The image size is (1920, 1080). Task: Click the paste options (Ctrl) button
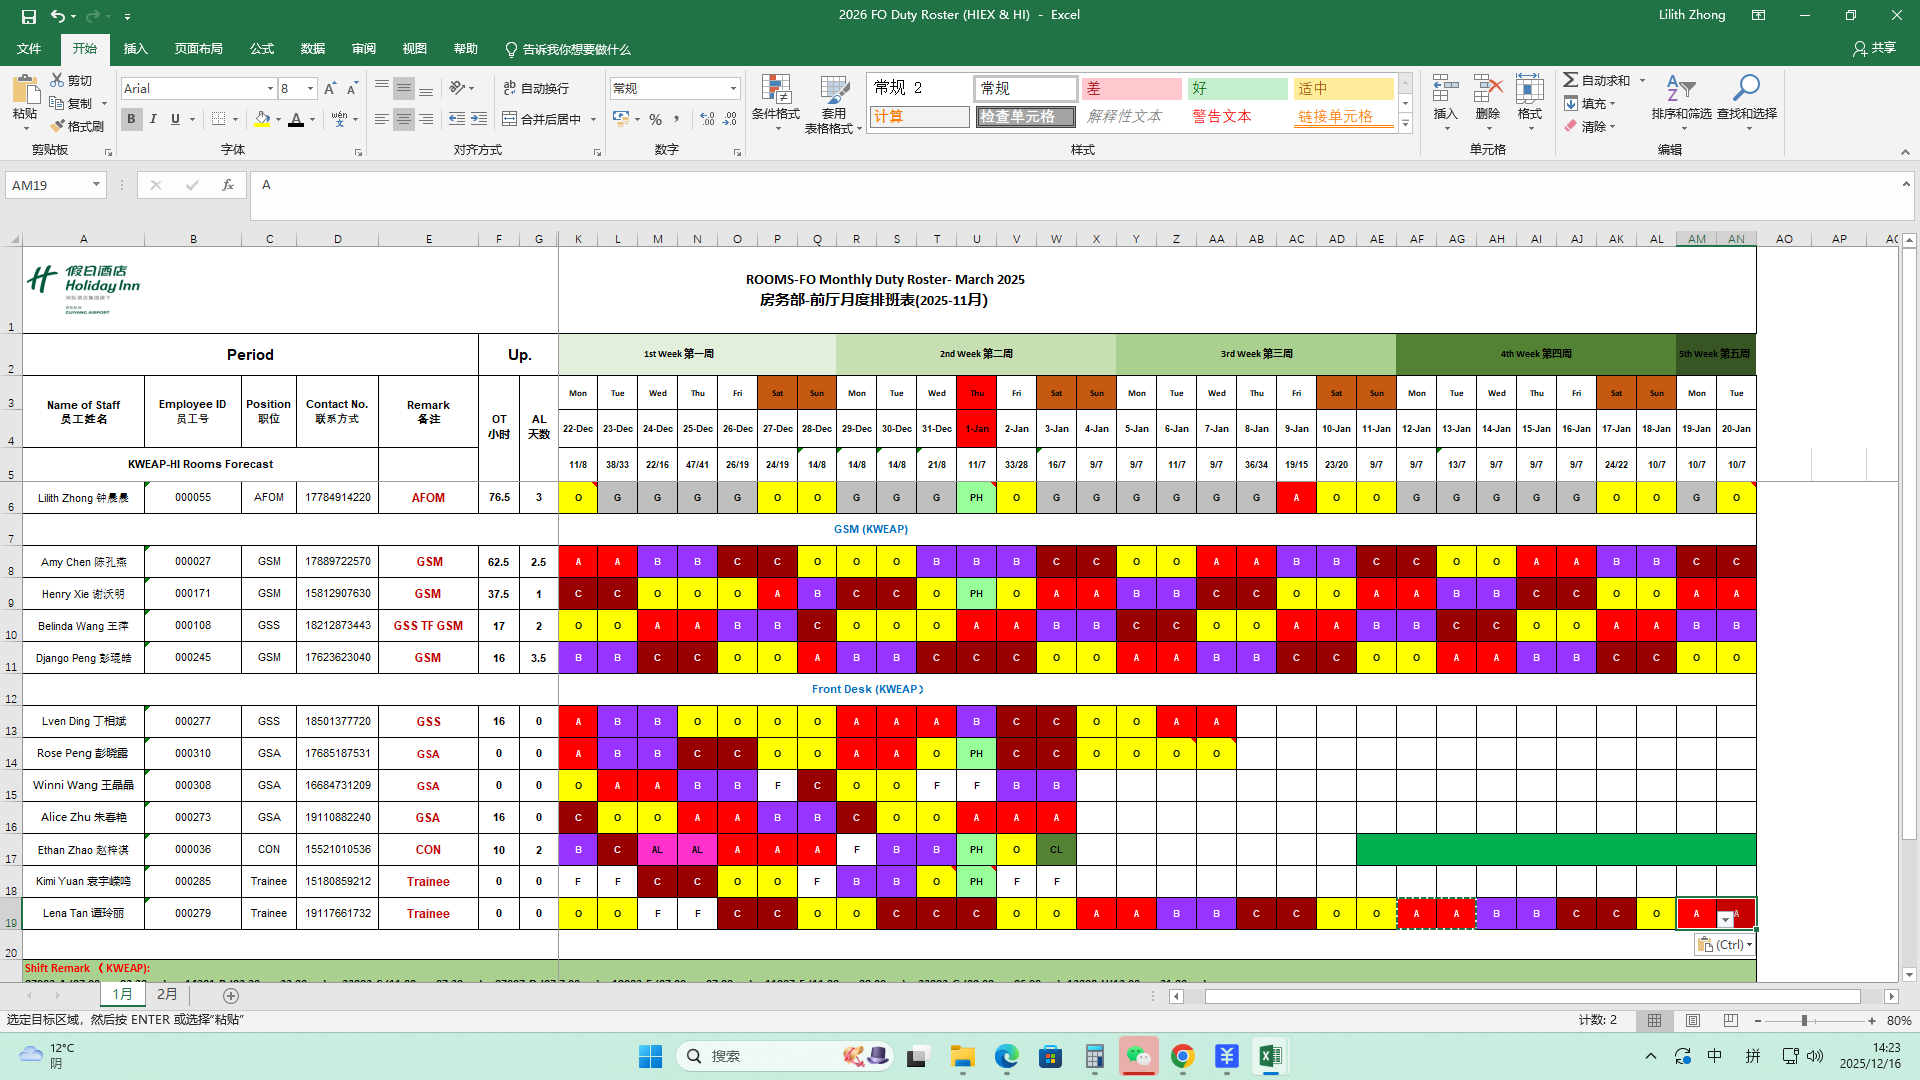pos(1724,945)
